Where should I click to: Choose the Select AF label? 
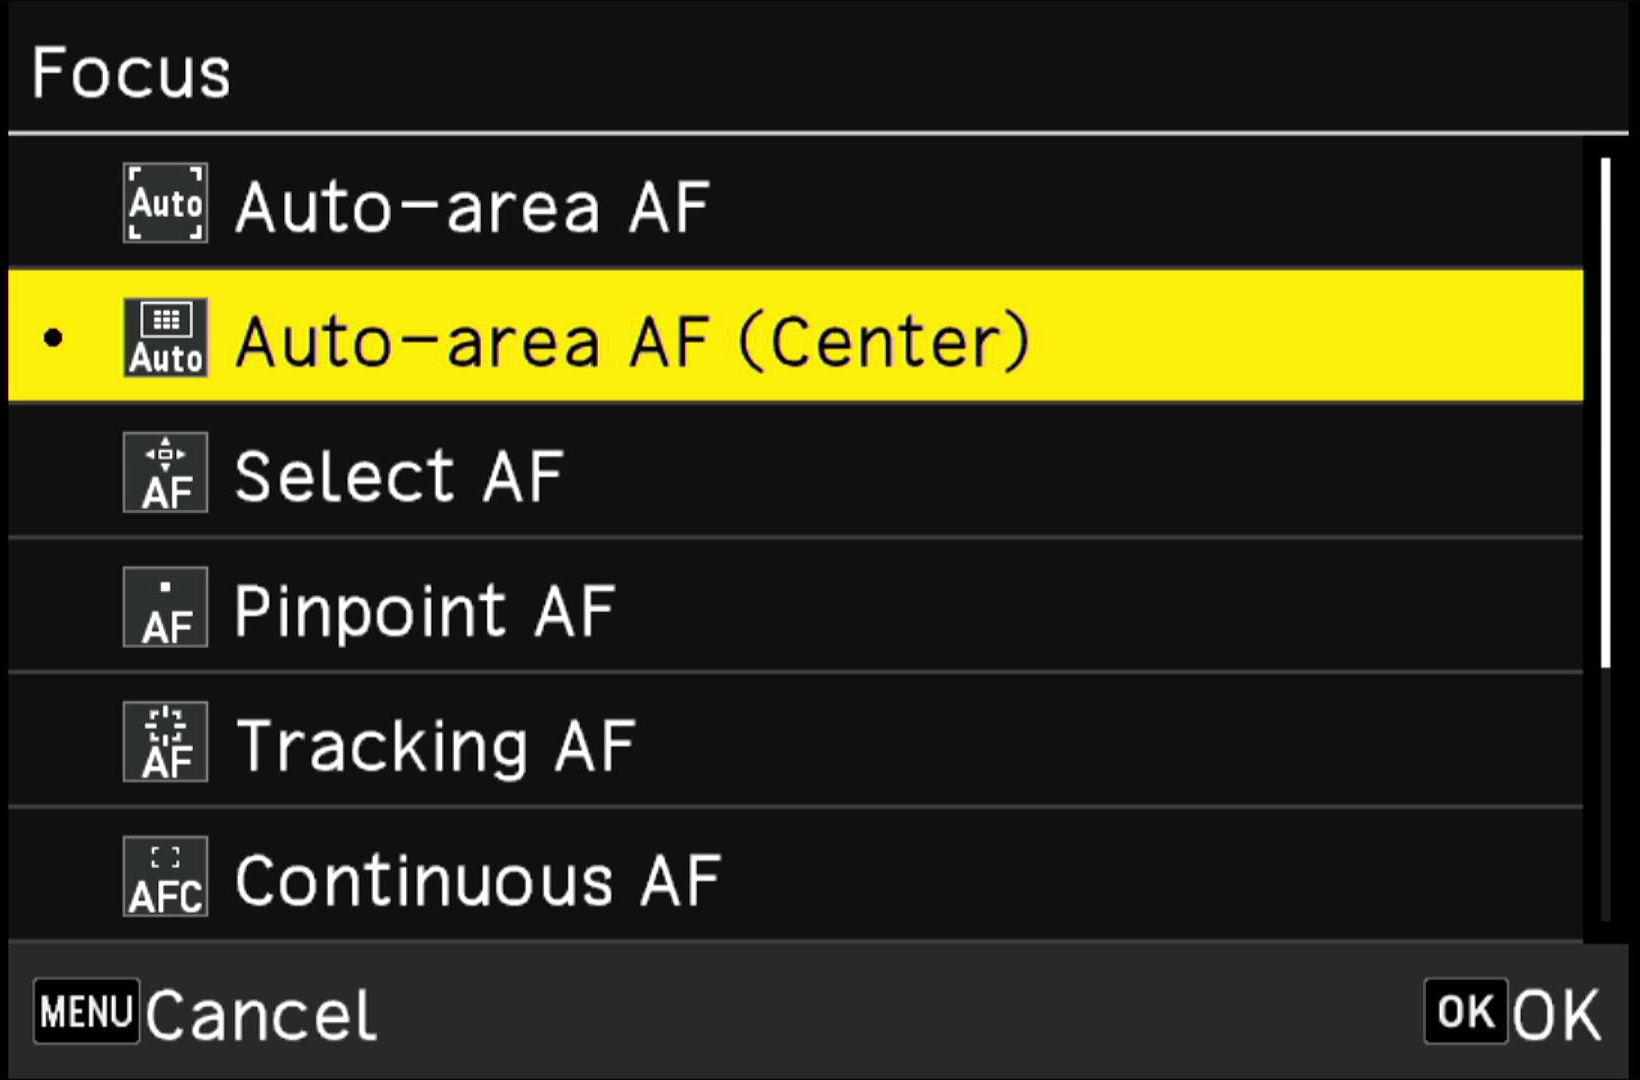(x=399, y=476)
